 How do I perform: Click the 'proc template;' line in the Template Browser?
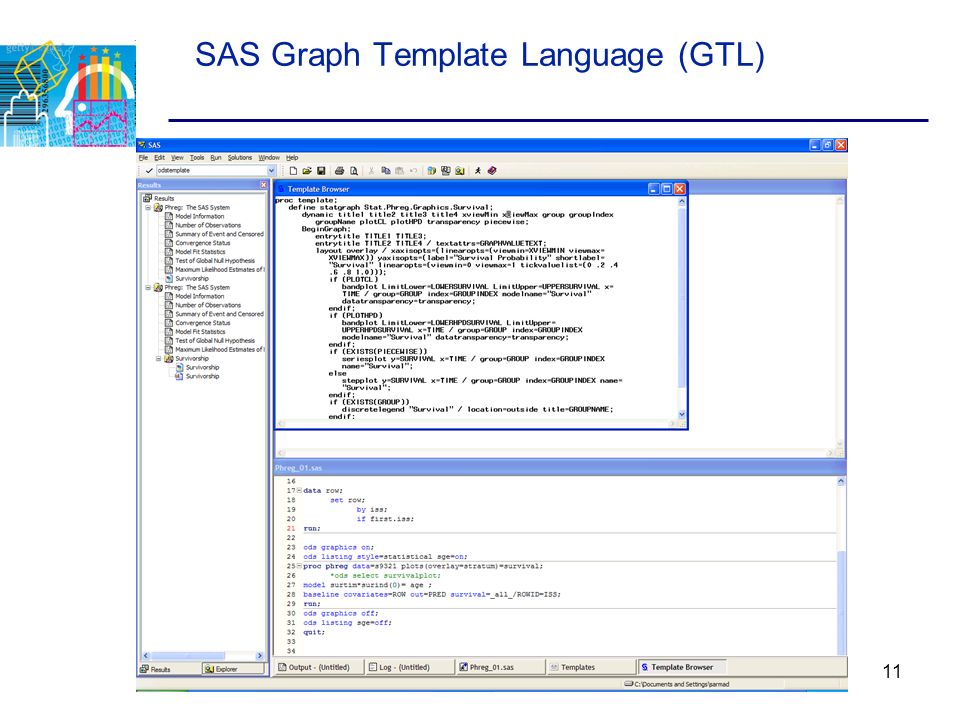(x=306, y=200)
